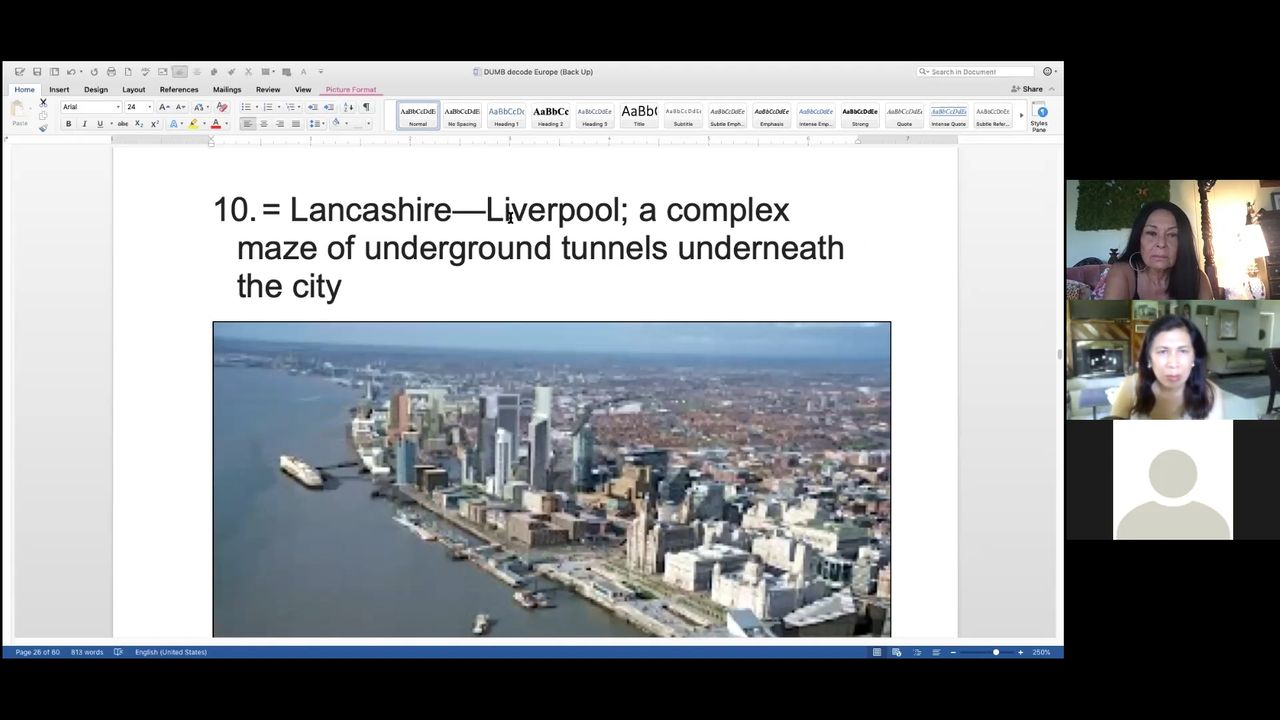Click the show paragraph marks icon
1280x720 pixels.
coord(366,107)
